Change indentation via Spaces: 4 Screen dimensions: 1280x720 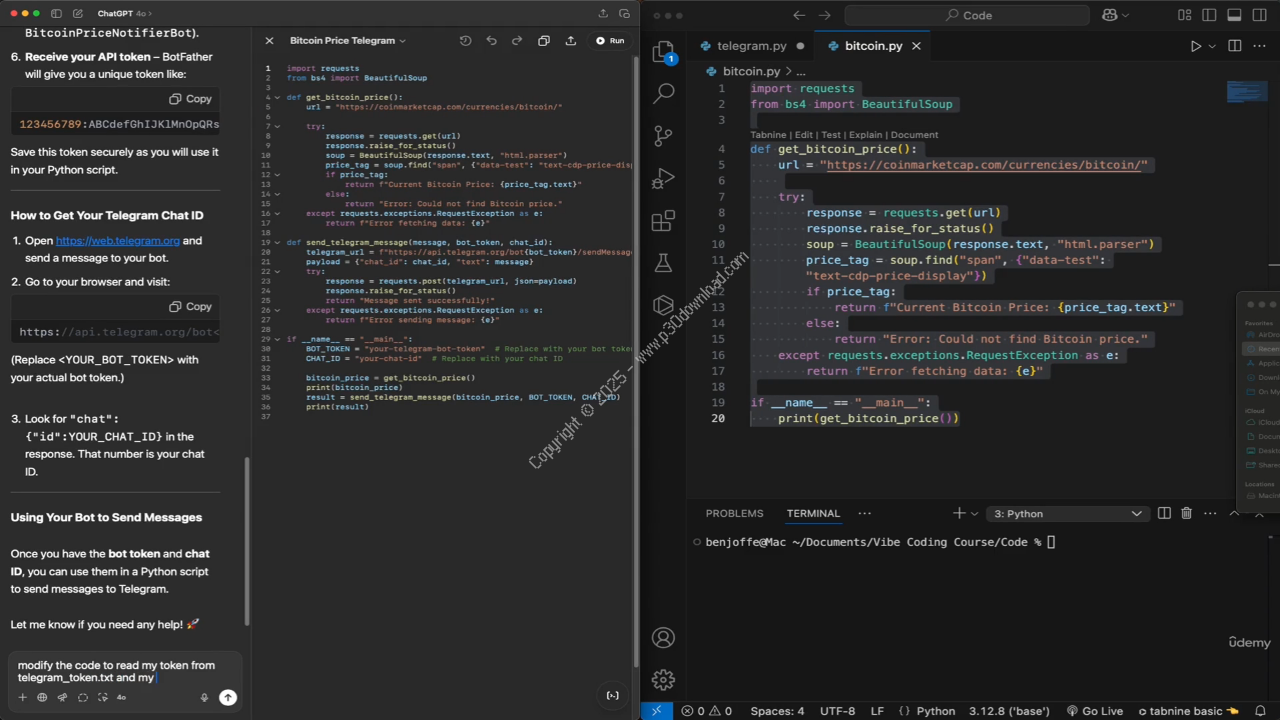click(777, 711)
